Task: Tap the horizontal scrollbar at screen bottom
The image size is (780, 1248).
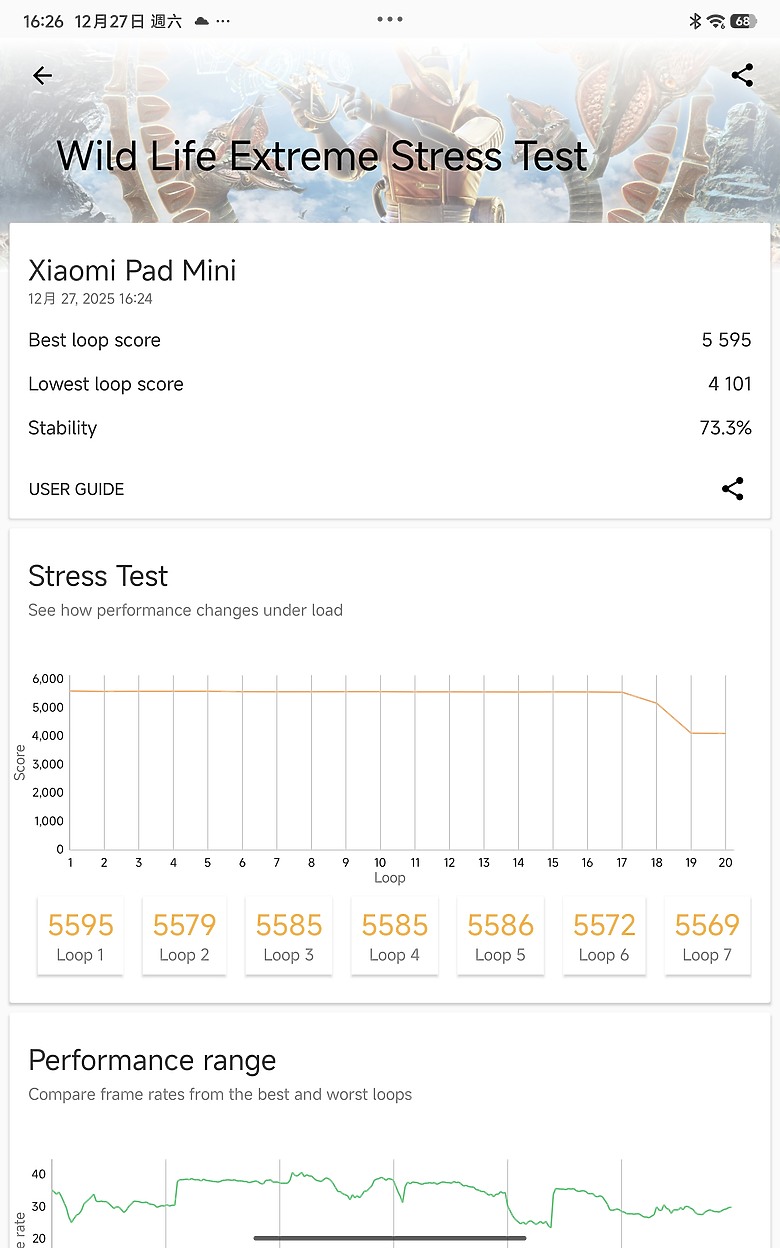Action: [x=390, y=1240]
